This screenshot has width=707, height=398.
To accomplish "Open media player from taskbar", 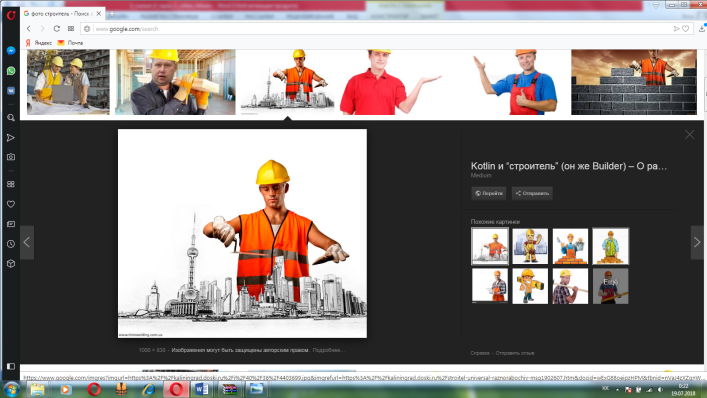I will tap(65, 389).
